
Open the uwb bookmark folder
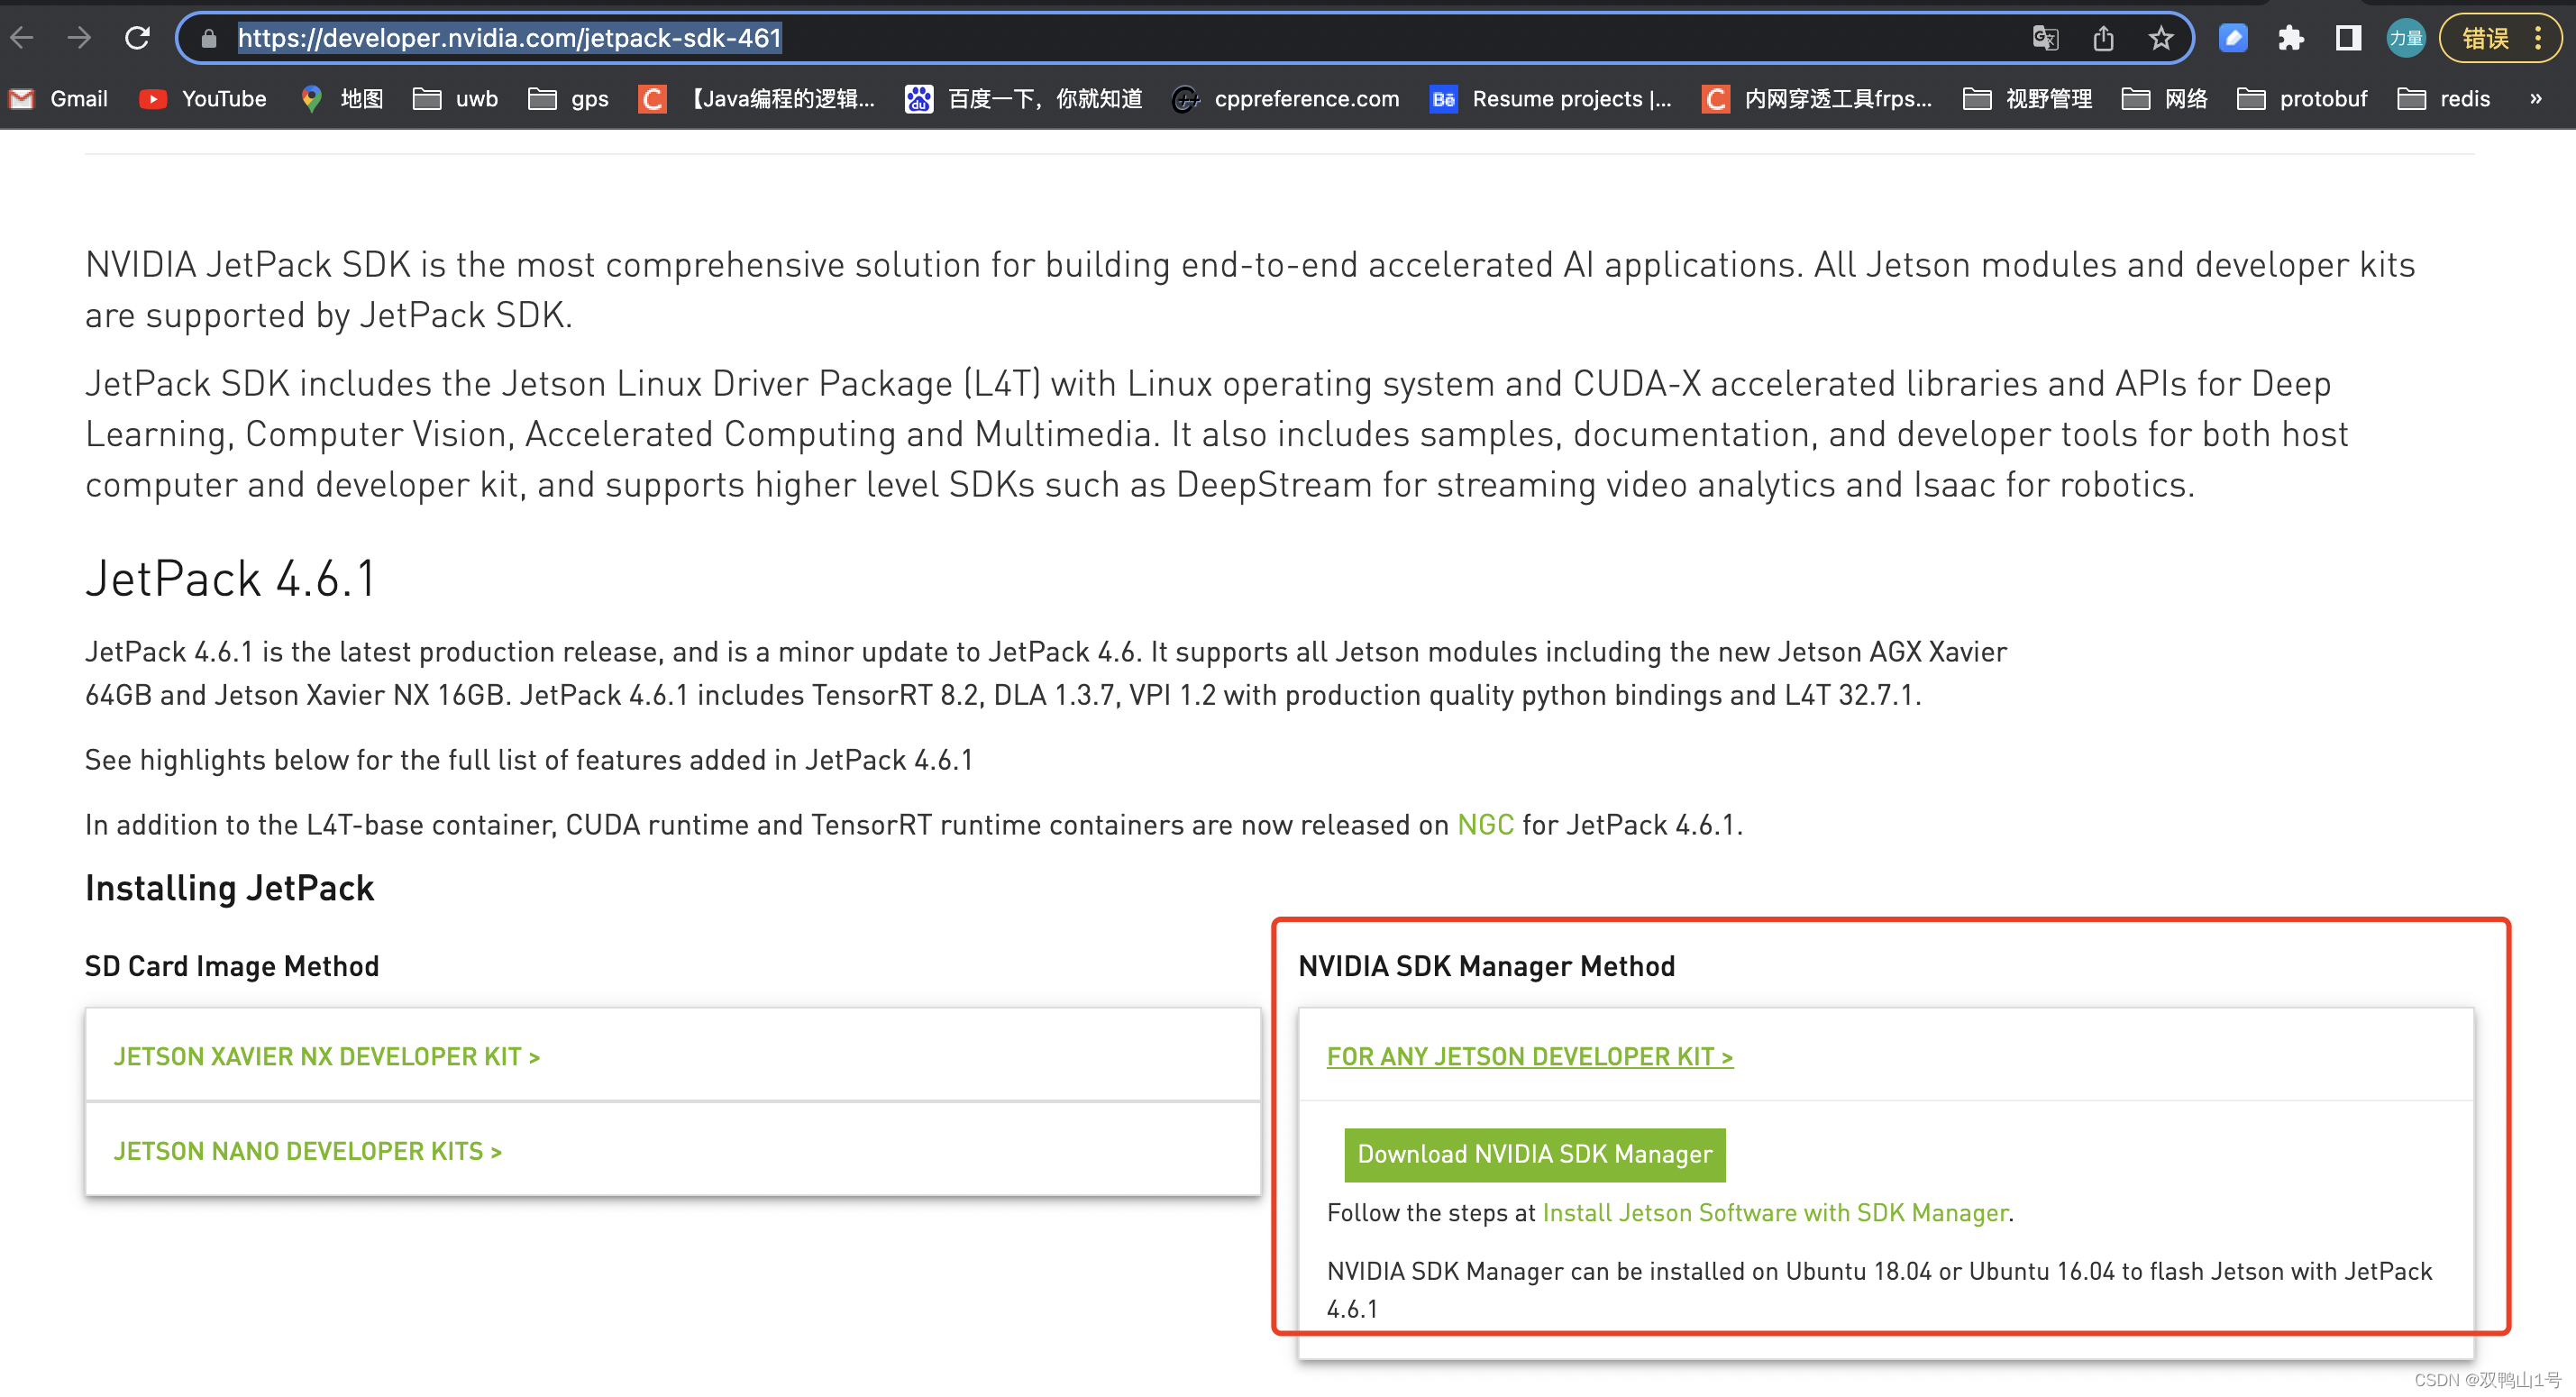coord(456,98)
